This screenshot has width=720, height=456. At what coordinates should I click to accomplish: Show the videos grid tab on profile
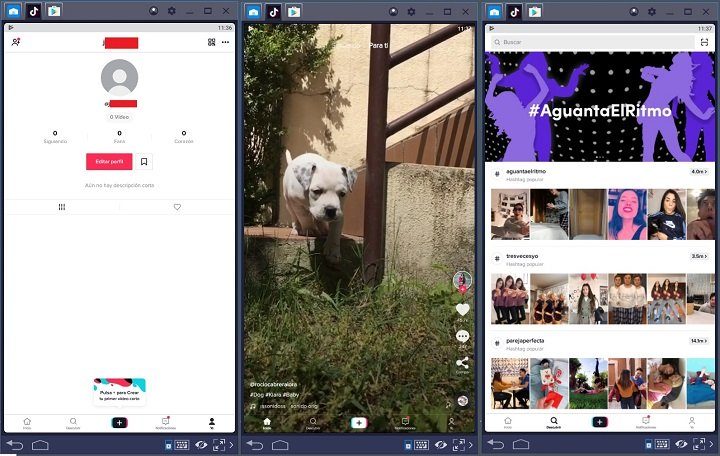point(62,207)
